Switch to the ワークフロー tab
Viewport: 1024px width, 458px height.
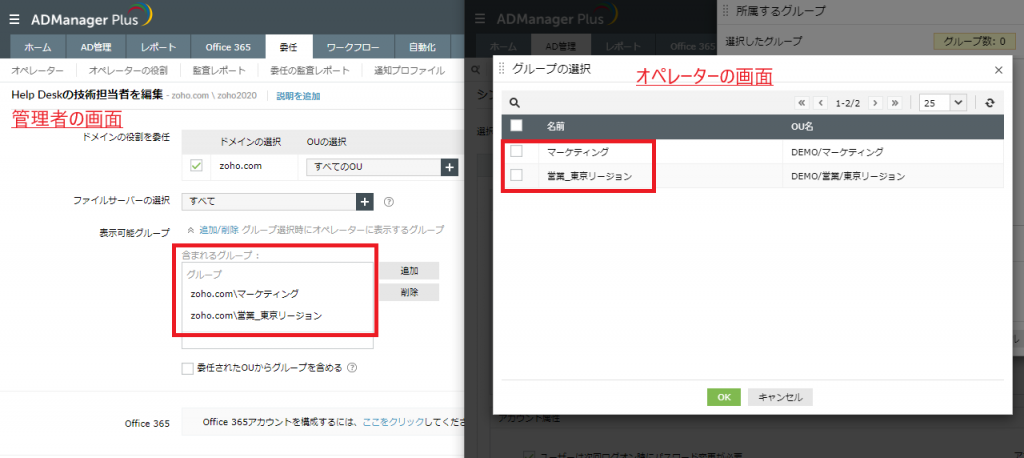[x=353, y=47]
